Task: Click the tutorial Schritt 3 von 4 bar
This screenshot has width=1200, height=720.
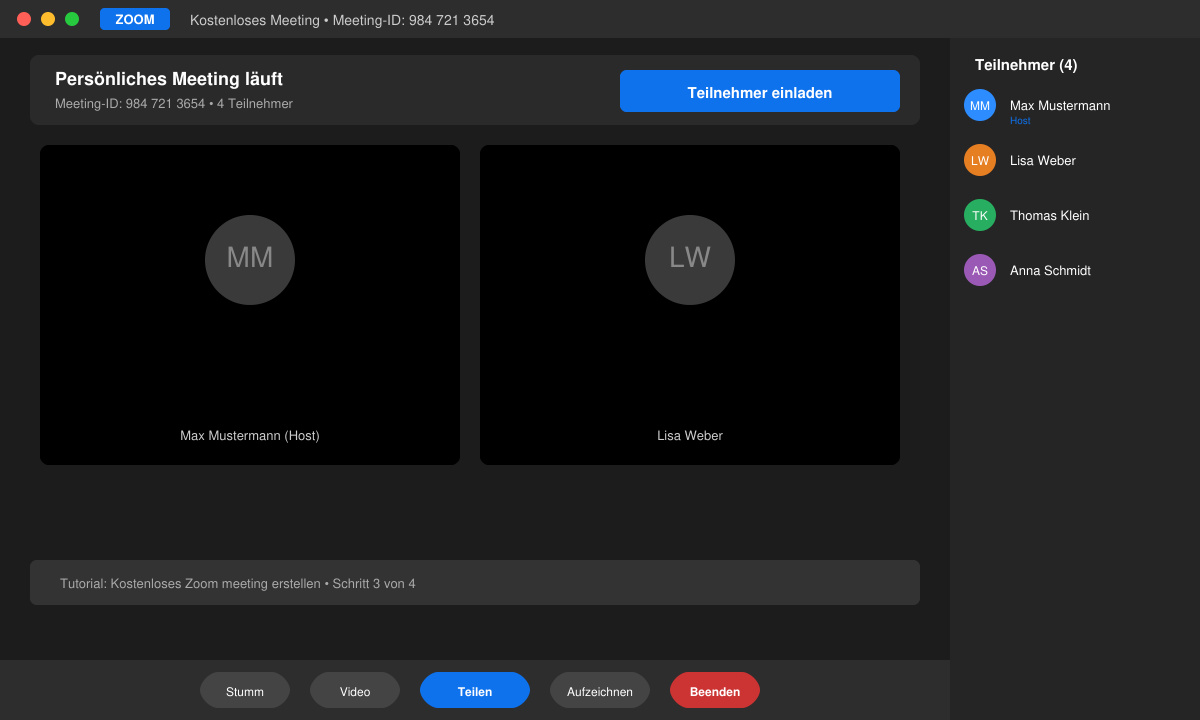Action: [x=475, y=583]
